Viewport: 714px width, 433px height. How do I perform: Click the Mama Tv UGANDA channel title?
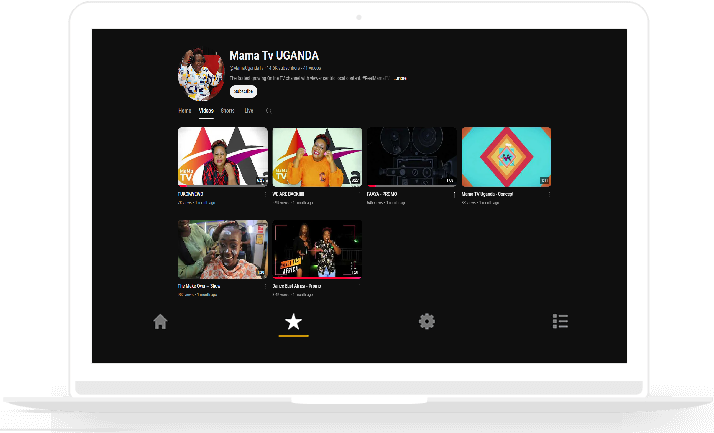[x=274, y=56]
